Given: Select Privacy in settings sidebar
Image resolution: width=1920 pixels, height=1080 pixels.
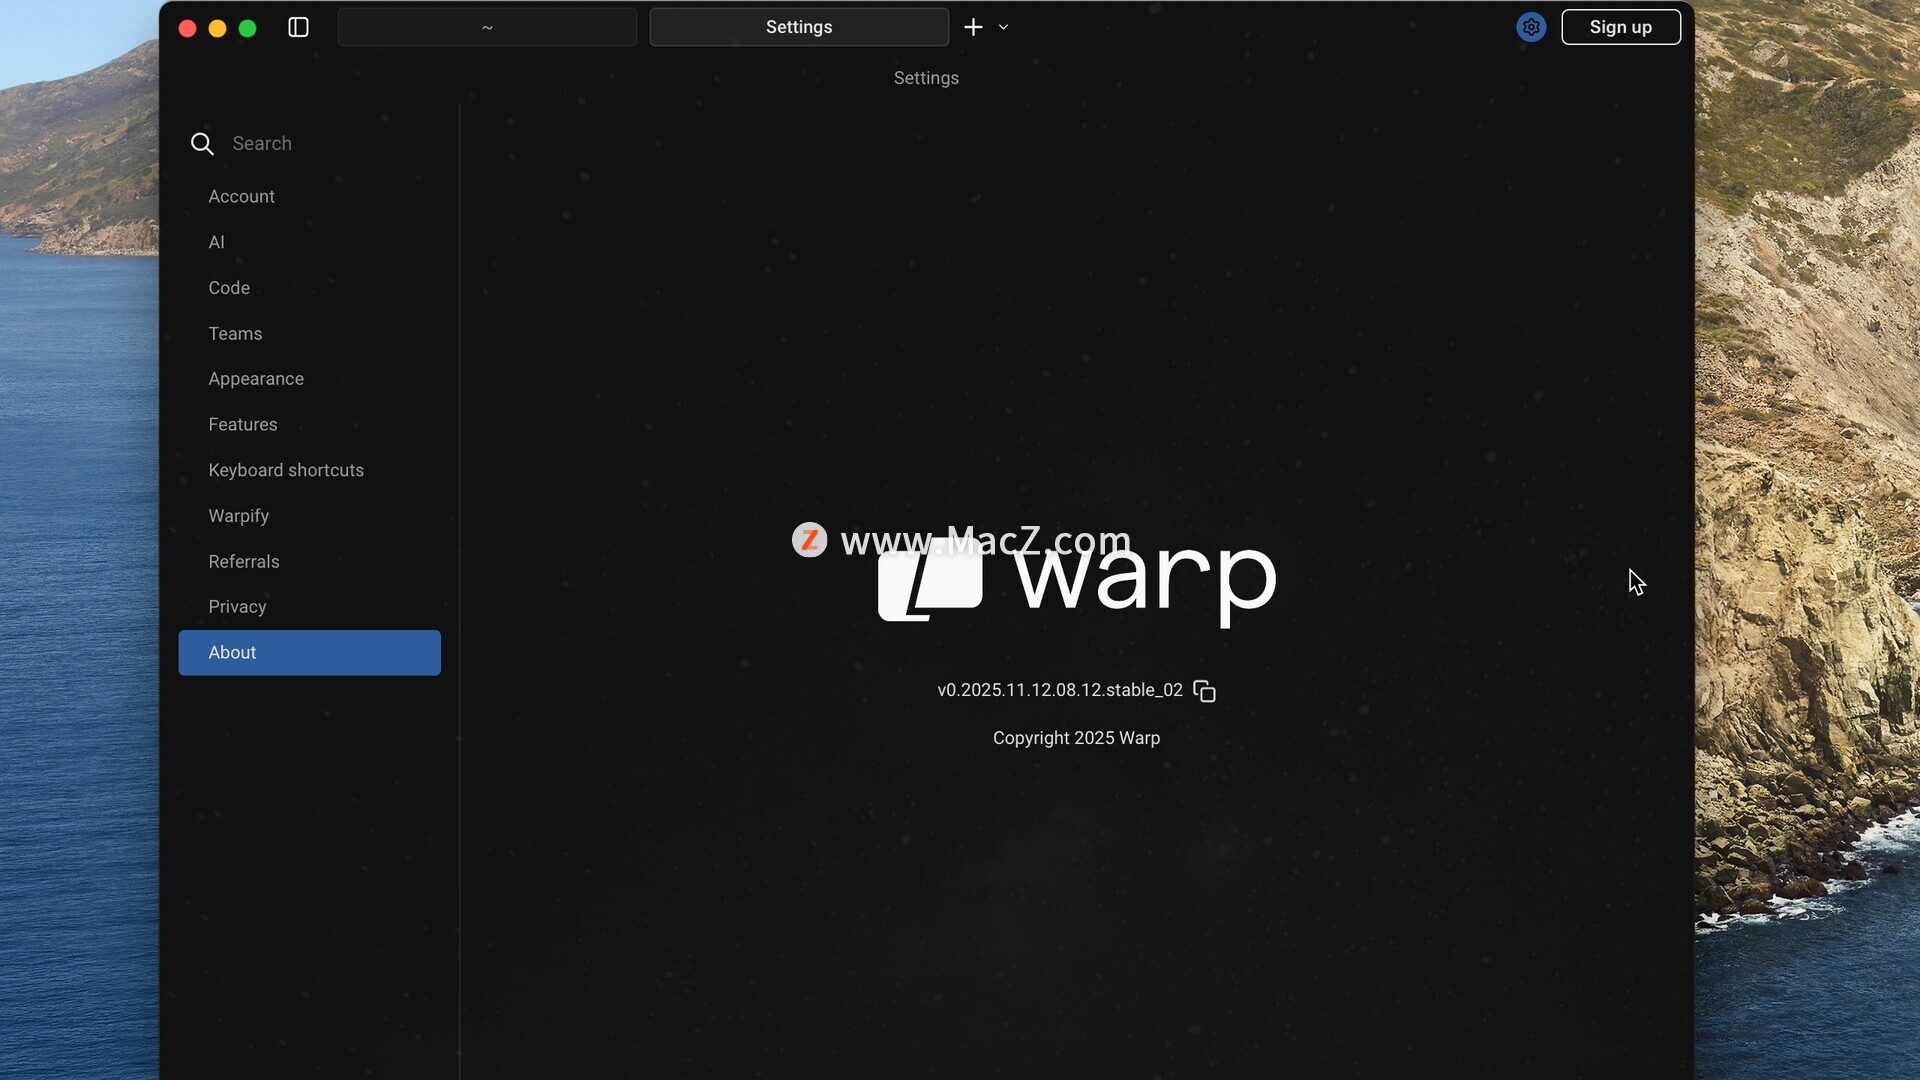Looking at the screenshot, I should click(x=237, y=607).
